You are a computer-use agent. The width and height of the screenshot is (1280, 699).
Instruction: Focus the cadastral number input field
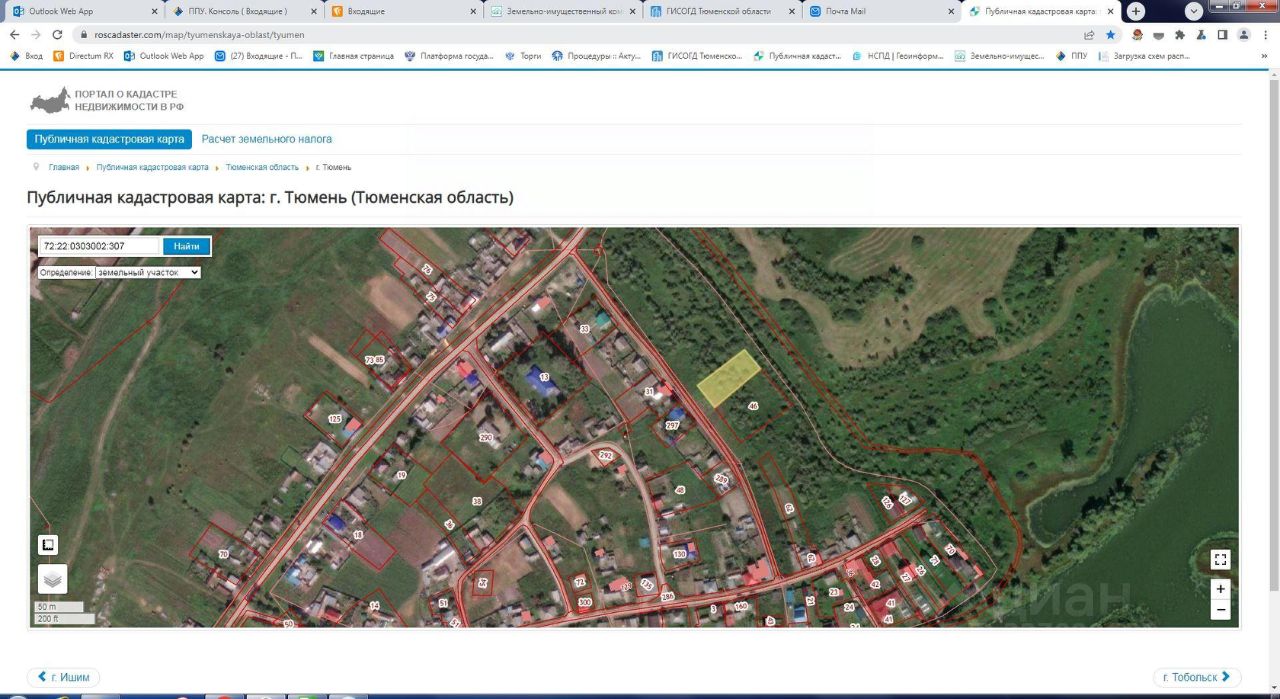(99, 246)
